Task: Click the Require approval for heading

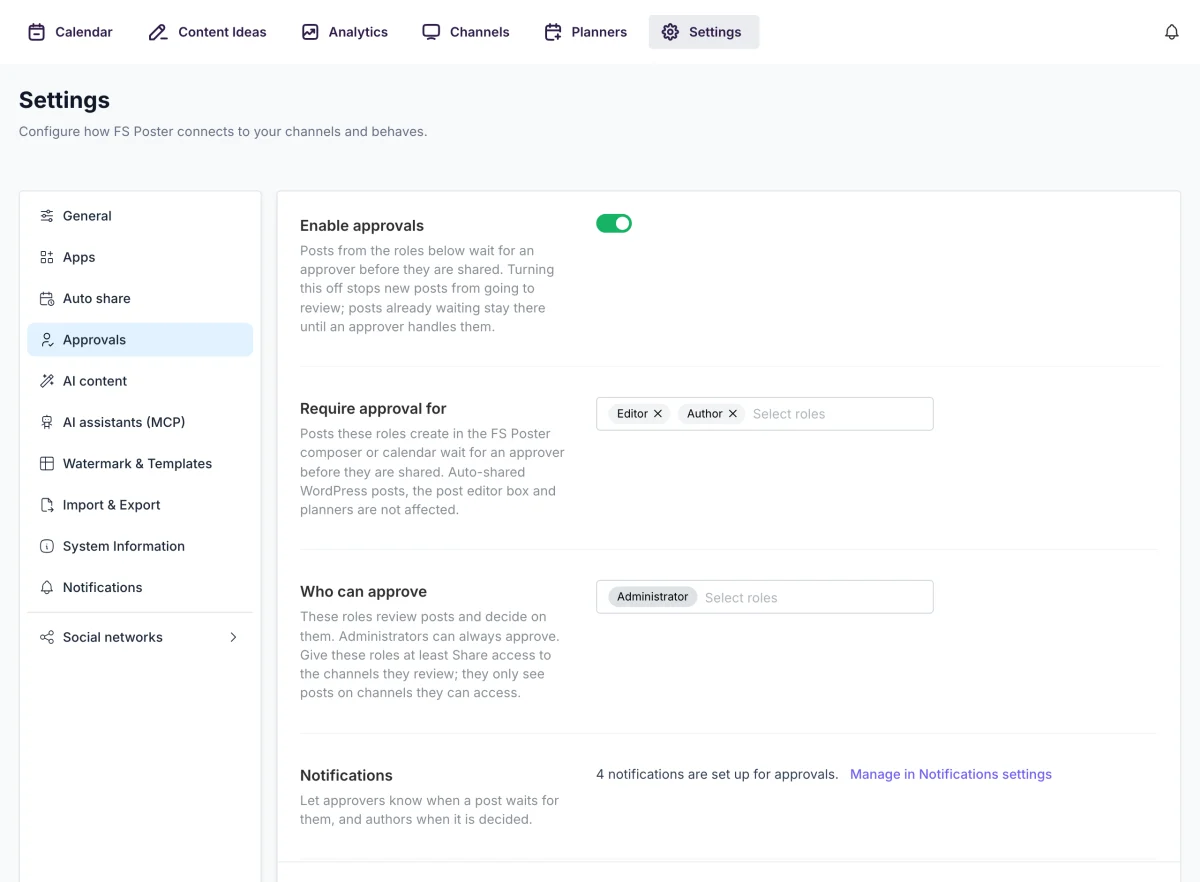Action: [x=373, y=409]
